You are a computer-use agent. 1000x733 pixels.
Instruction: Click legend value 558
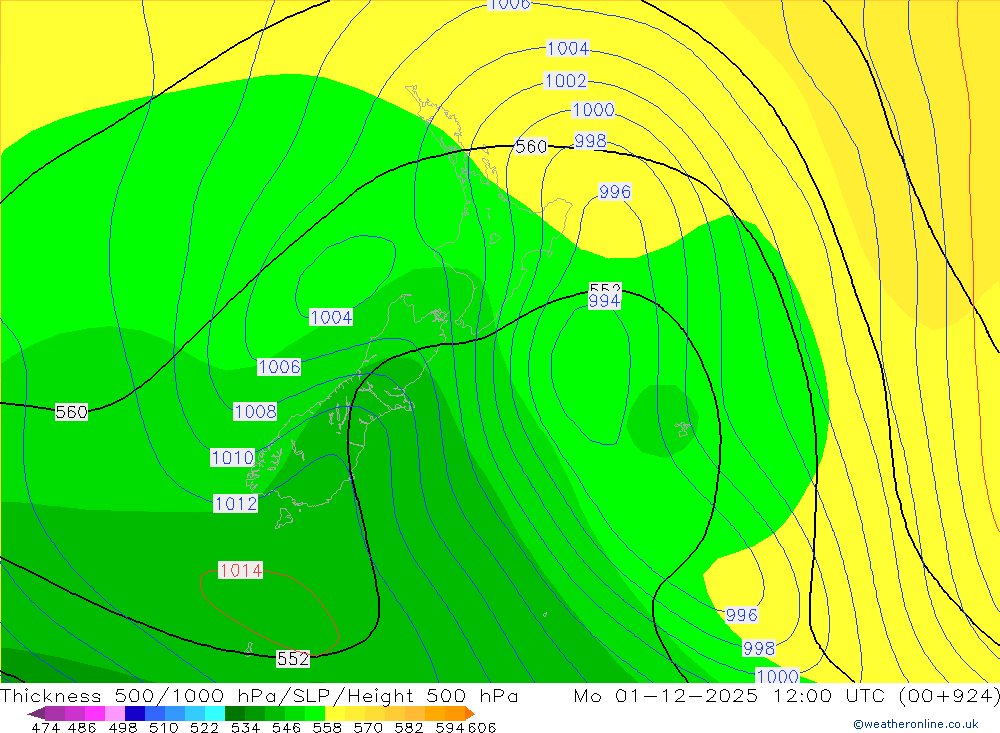click(327, 727)
